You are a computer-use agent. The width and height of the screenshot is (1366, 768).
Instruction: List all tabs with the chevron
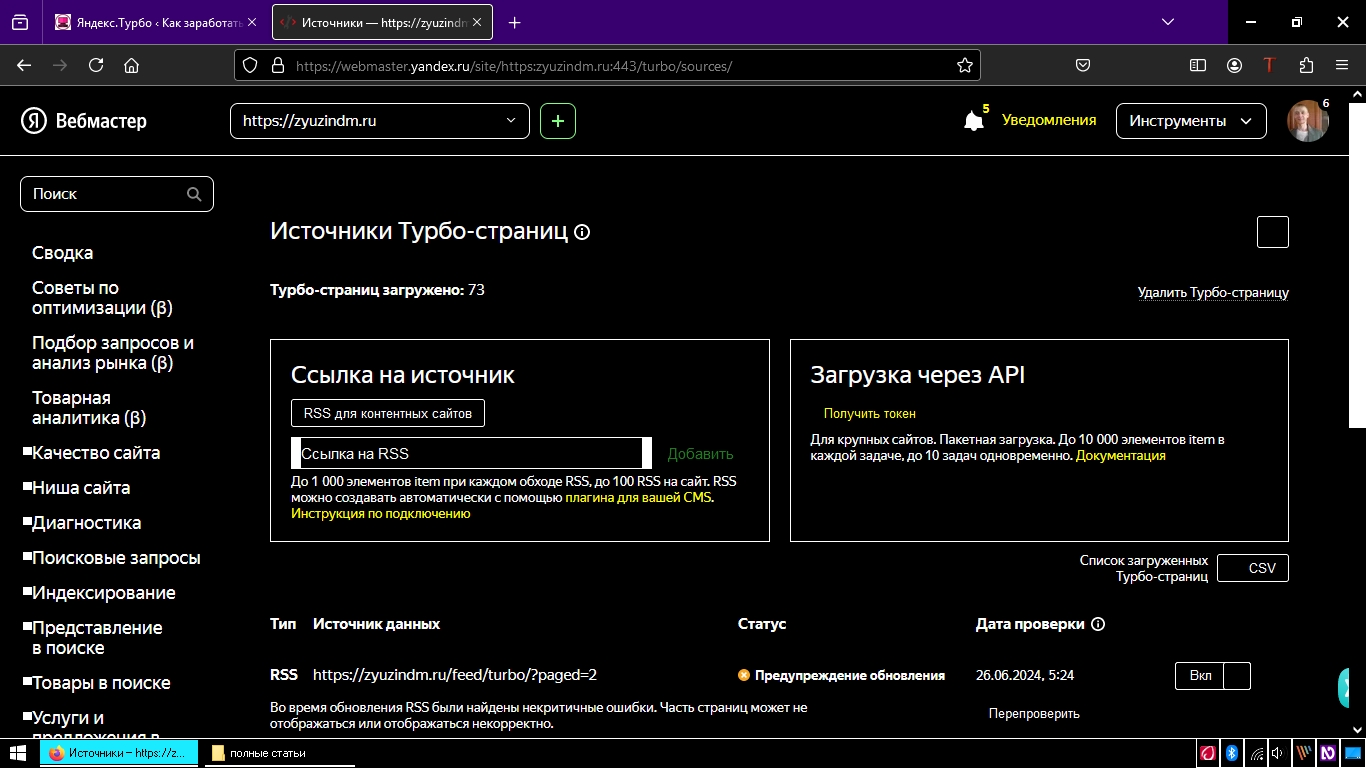point(1168,22)
